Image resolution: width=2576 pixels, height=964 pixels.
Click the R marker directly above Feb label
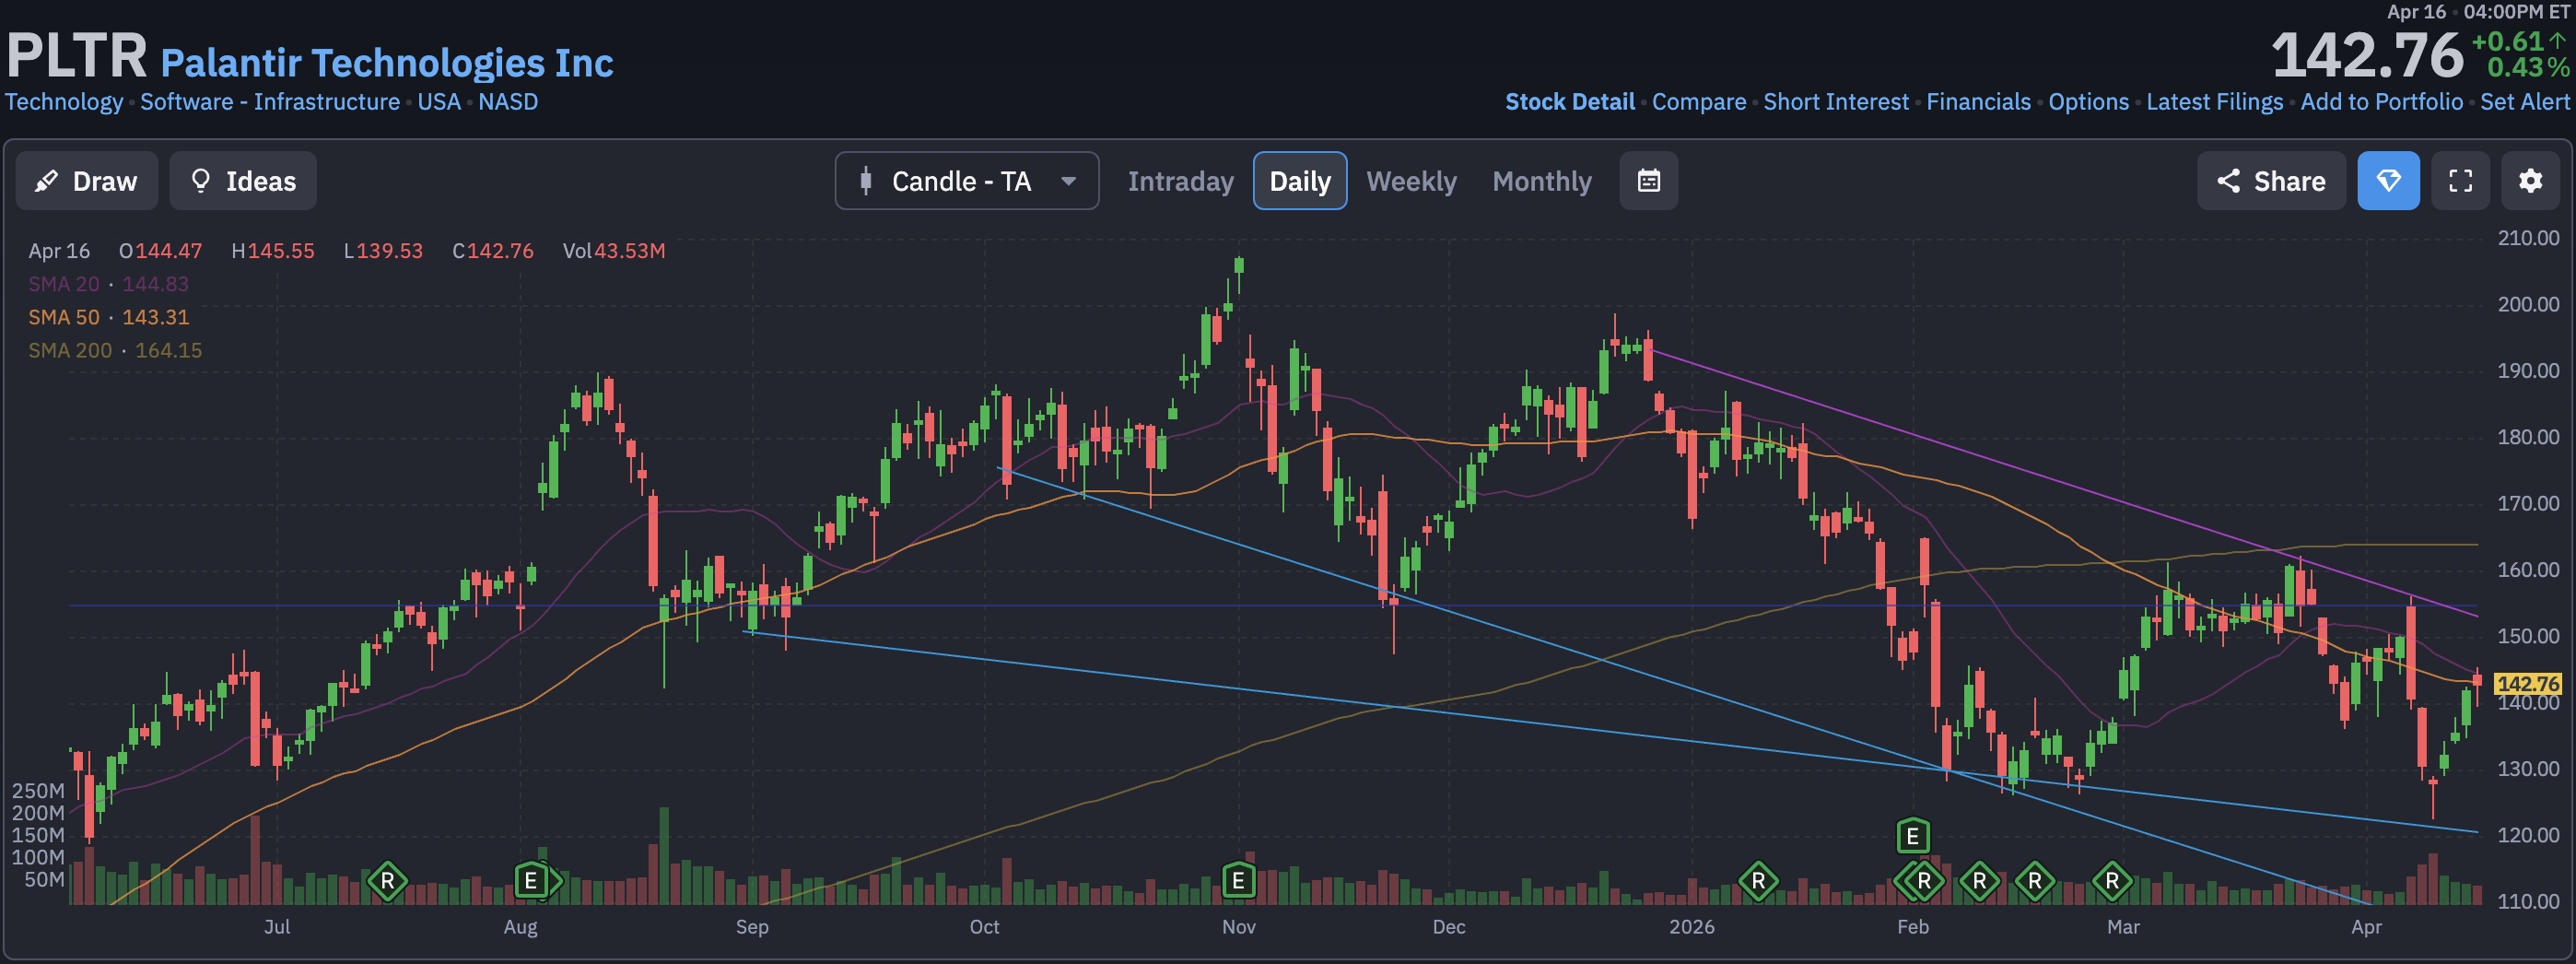click(1923, 881)
